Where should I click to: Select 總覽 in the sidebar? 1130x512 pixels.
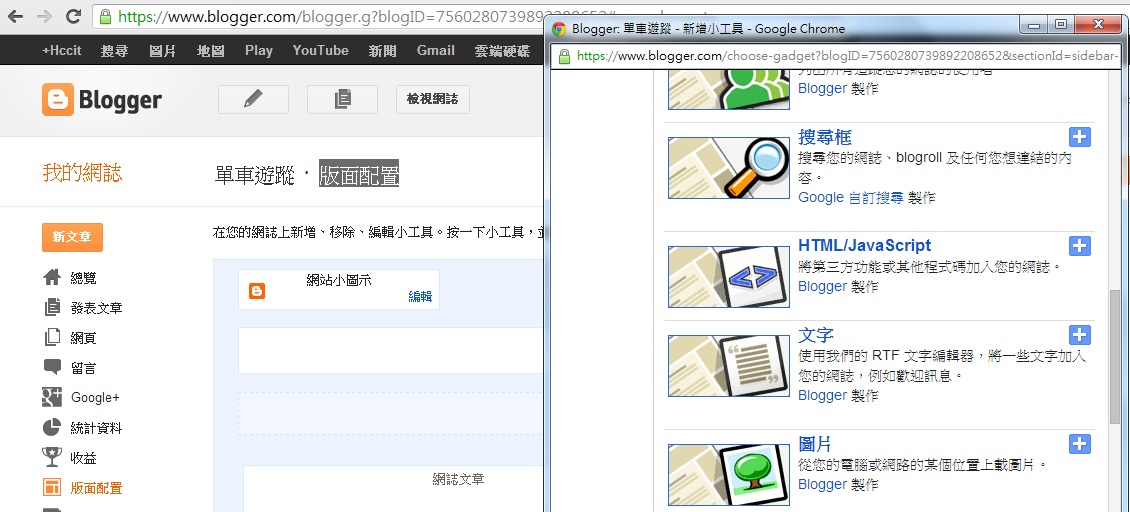[84, 278]
